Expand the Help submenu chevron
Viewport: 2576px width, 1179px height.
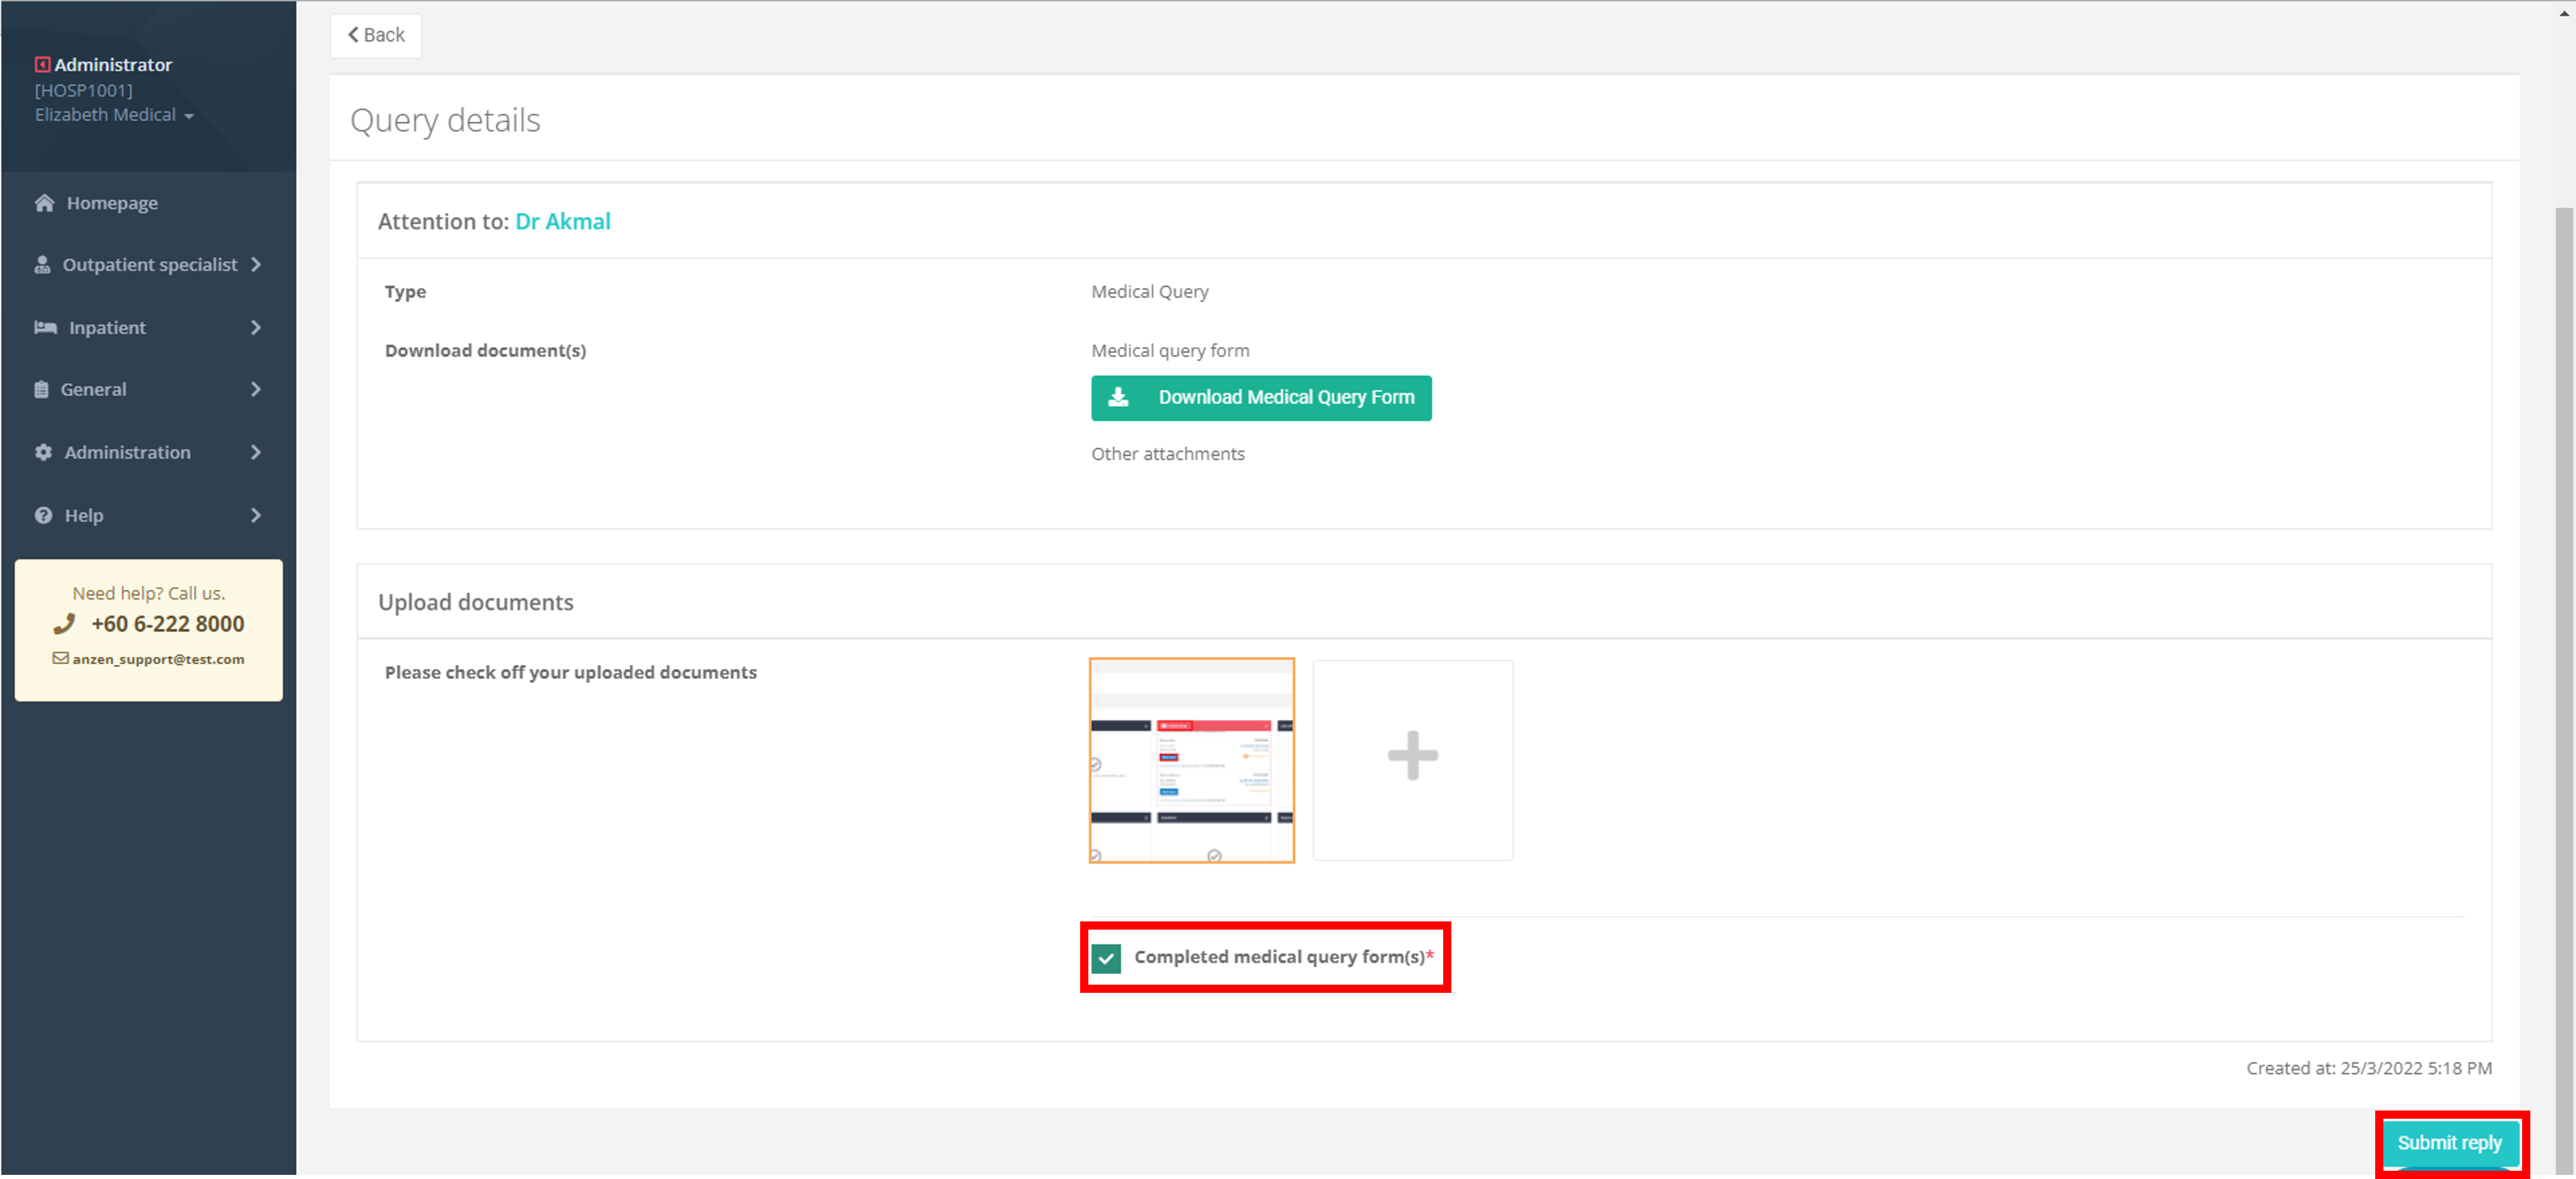pyautogui.click(x=256, y=516)
